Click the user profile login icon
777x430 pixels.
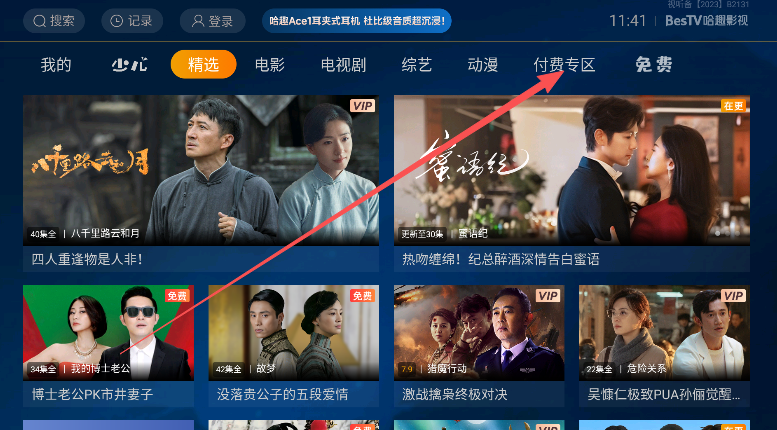198,21
